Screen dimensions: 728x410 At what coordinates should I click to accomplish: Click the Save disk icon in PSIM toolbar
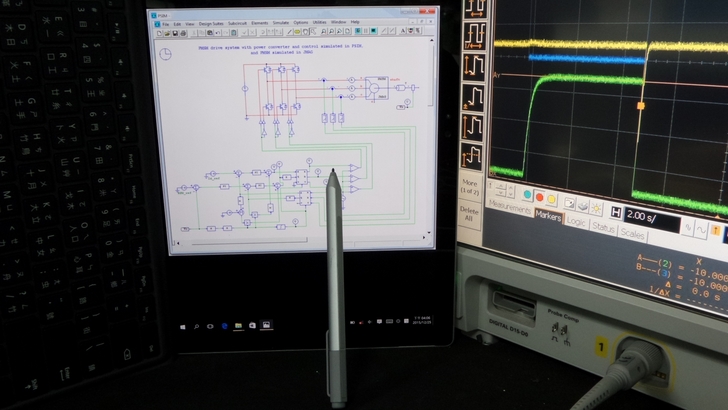coord(175,33)
